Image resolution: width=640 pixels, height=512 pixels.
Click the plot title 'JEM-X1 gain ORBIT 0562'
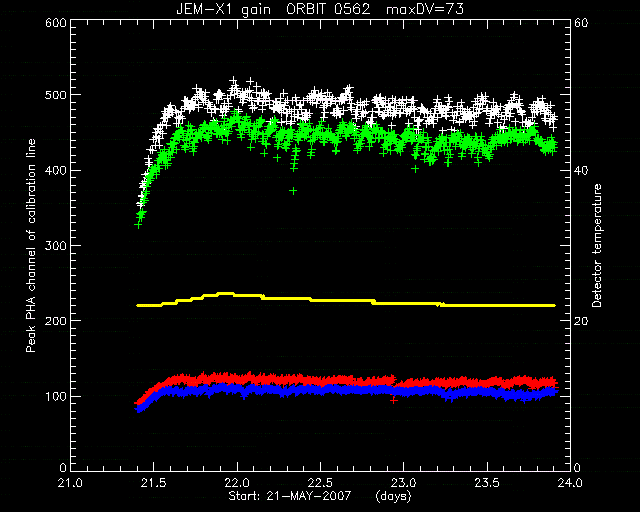tap(273, 9)
